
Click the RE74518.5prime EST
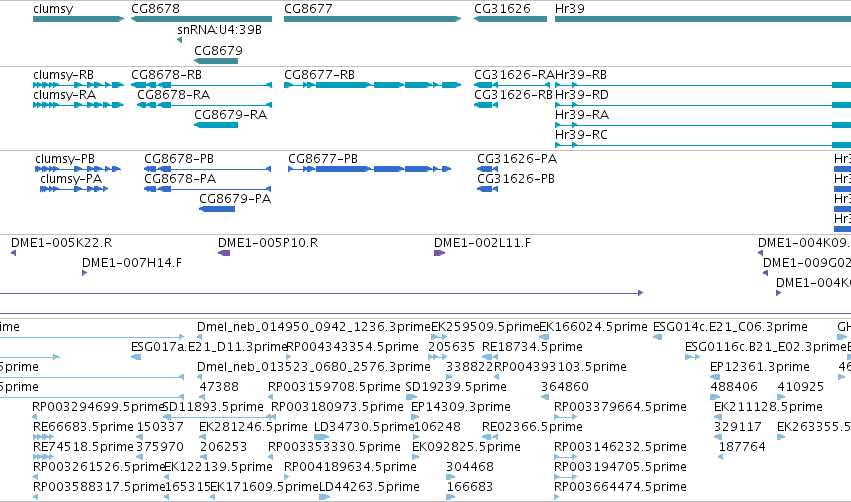click(43, 457)
